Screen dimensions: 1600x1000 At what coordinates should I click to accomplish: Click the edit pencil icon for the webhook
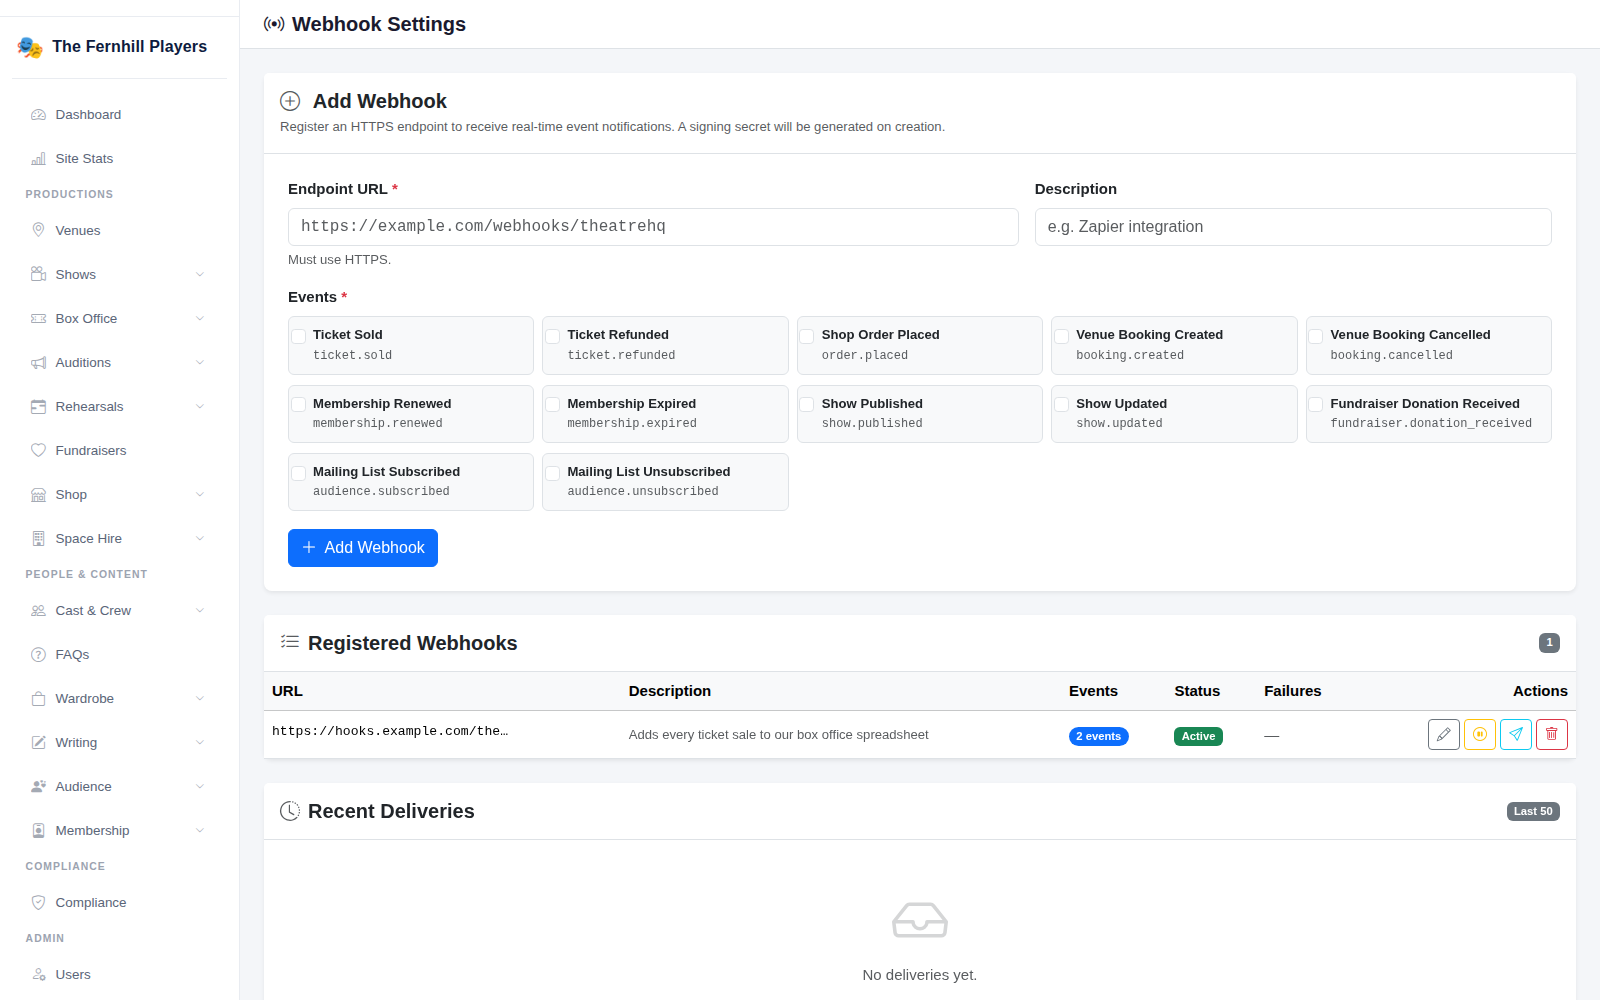coord(1443,735)
